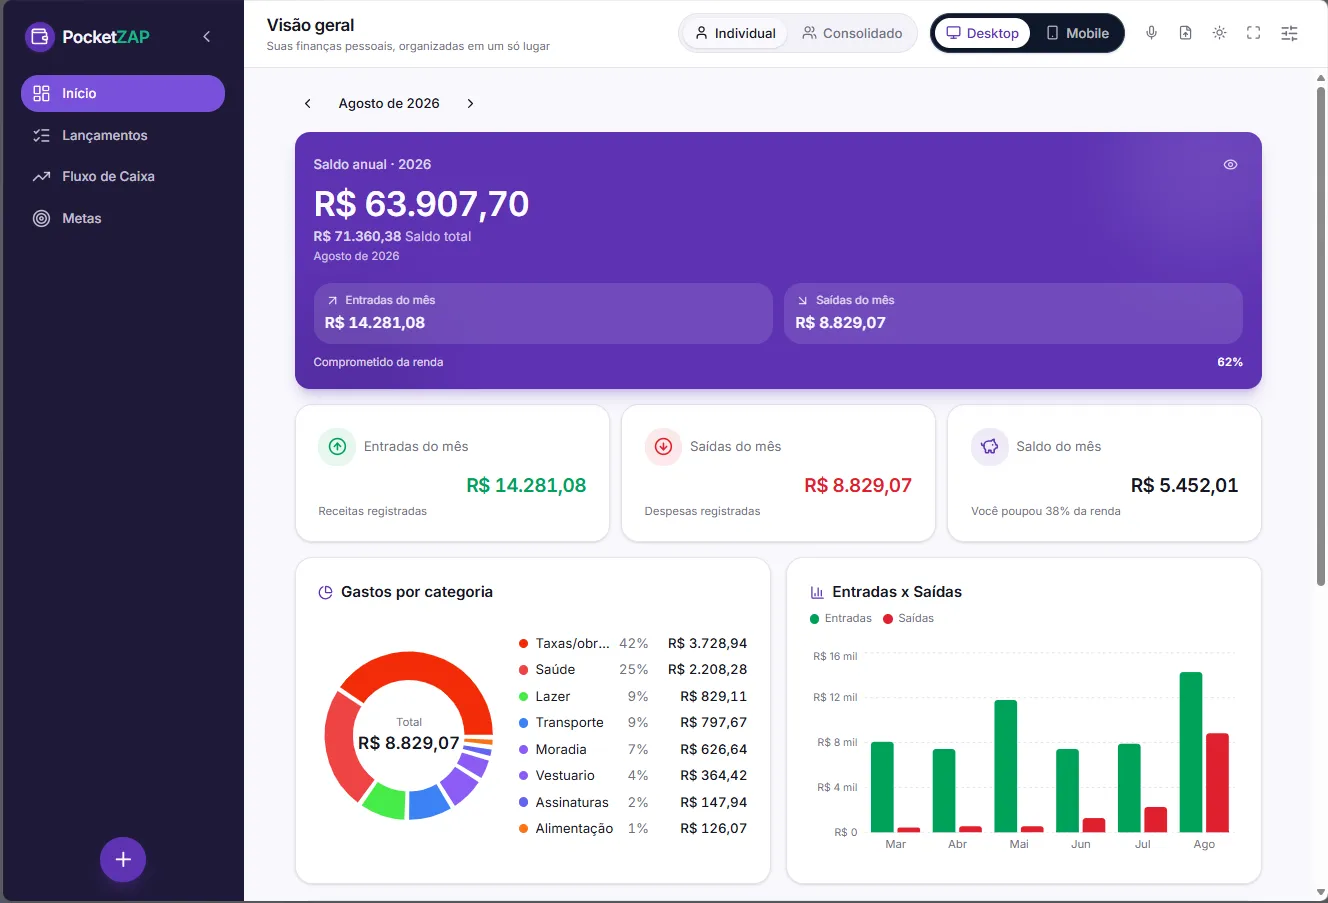Toggle the light theme sun icon
The image size is (1328, 903).
click(1219, 33)
